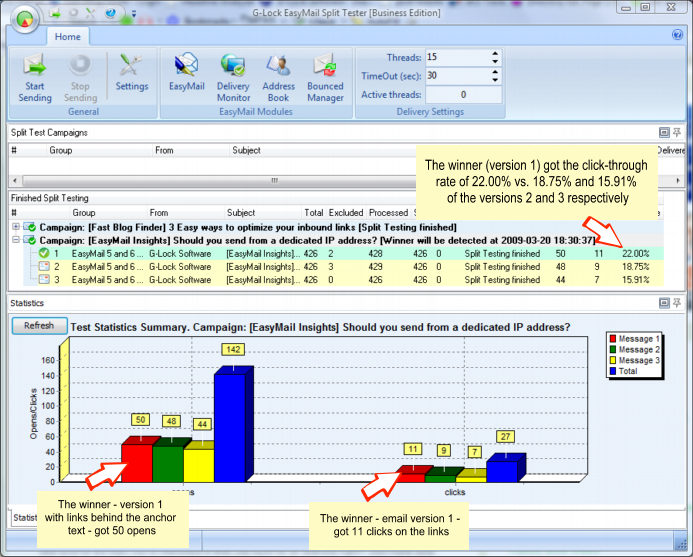Screen dimensions: 693x557
Task: Launch the EasyMail module
Action: tap(187, 73)
